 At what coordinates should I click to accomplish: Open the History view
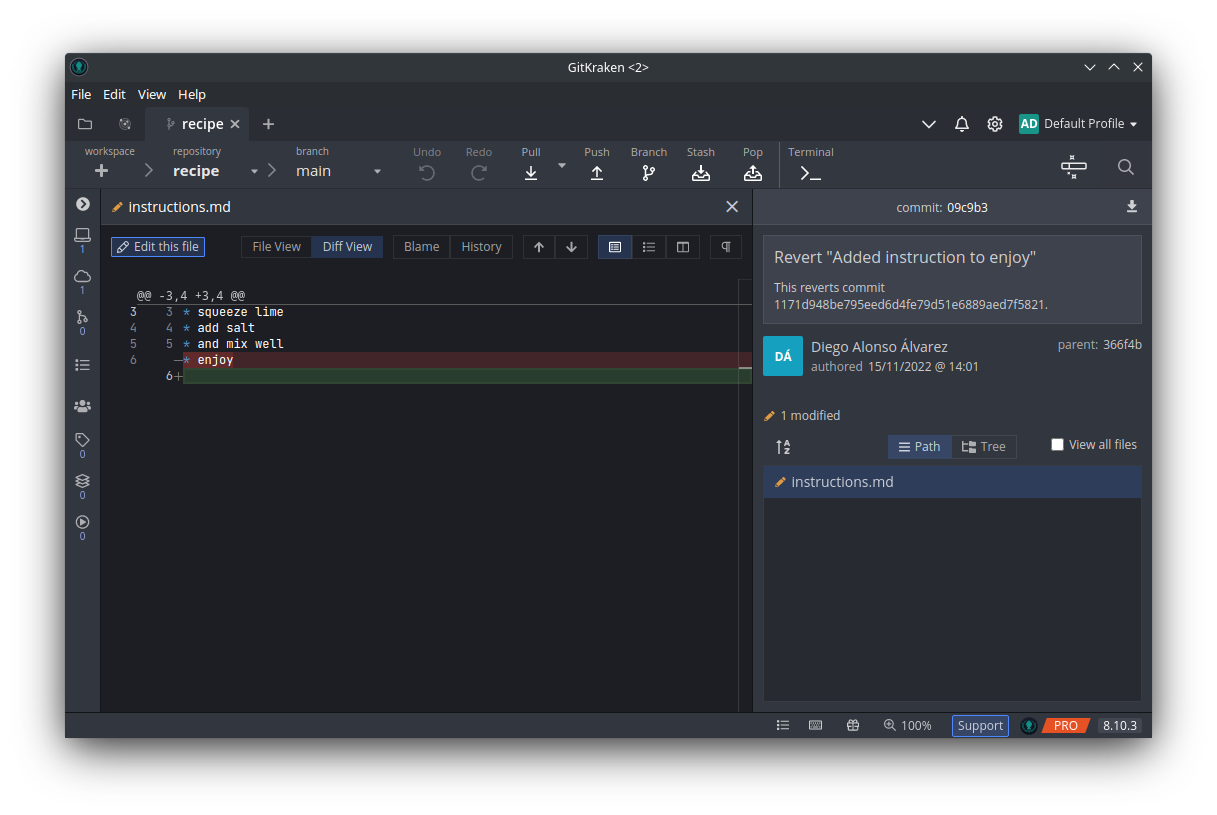[481, 247]
